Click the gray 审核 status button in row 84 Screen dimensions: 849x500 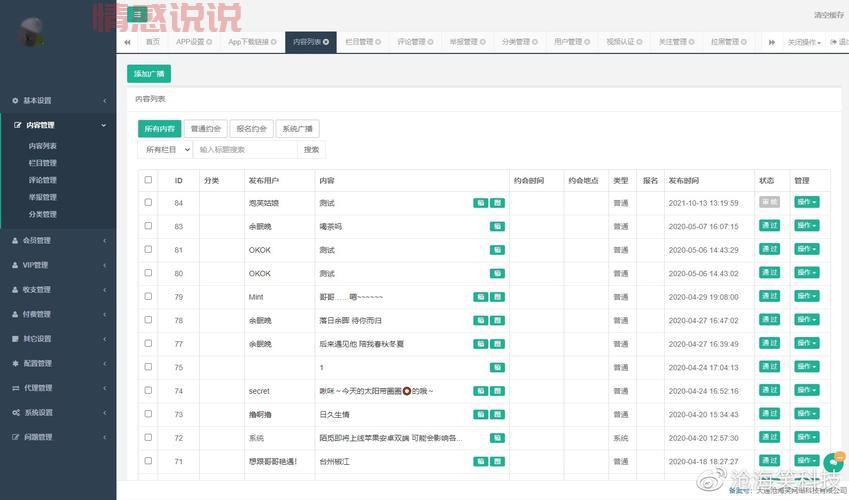pos(769,202)
